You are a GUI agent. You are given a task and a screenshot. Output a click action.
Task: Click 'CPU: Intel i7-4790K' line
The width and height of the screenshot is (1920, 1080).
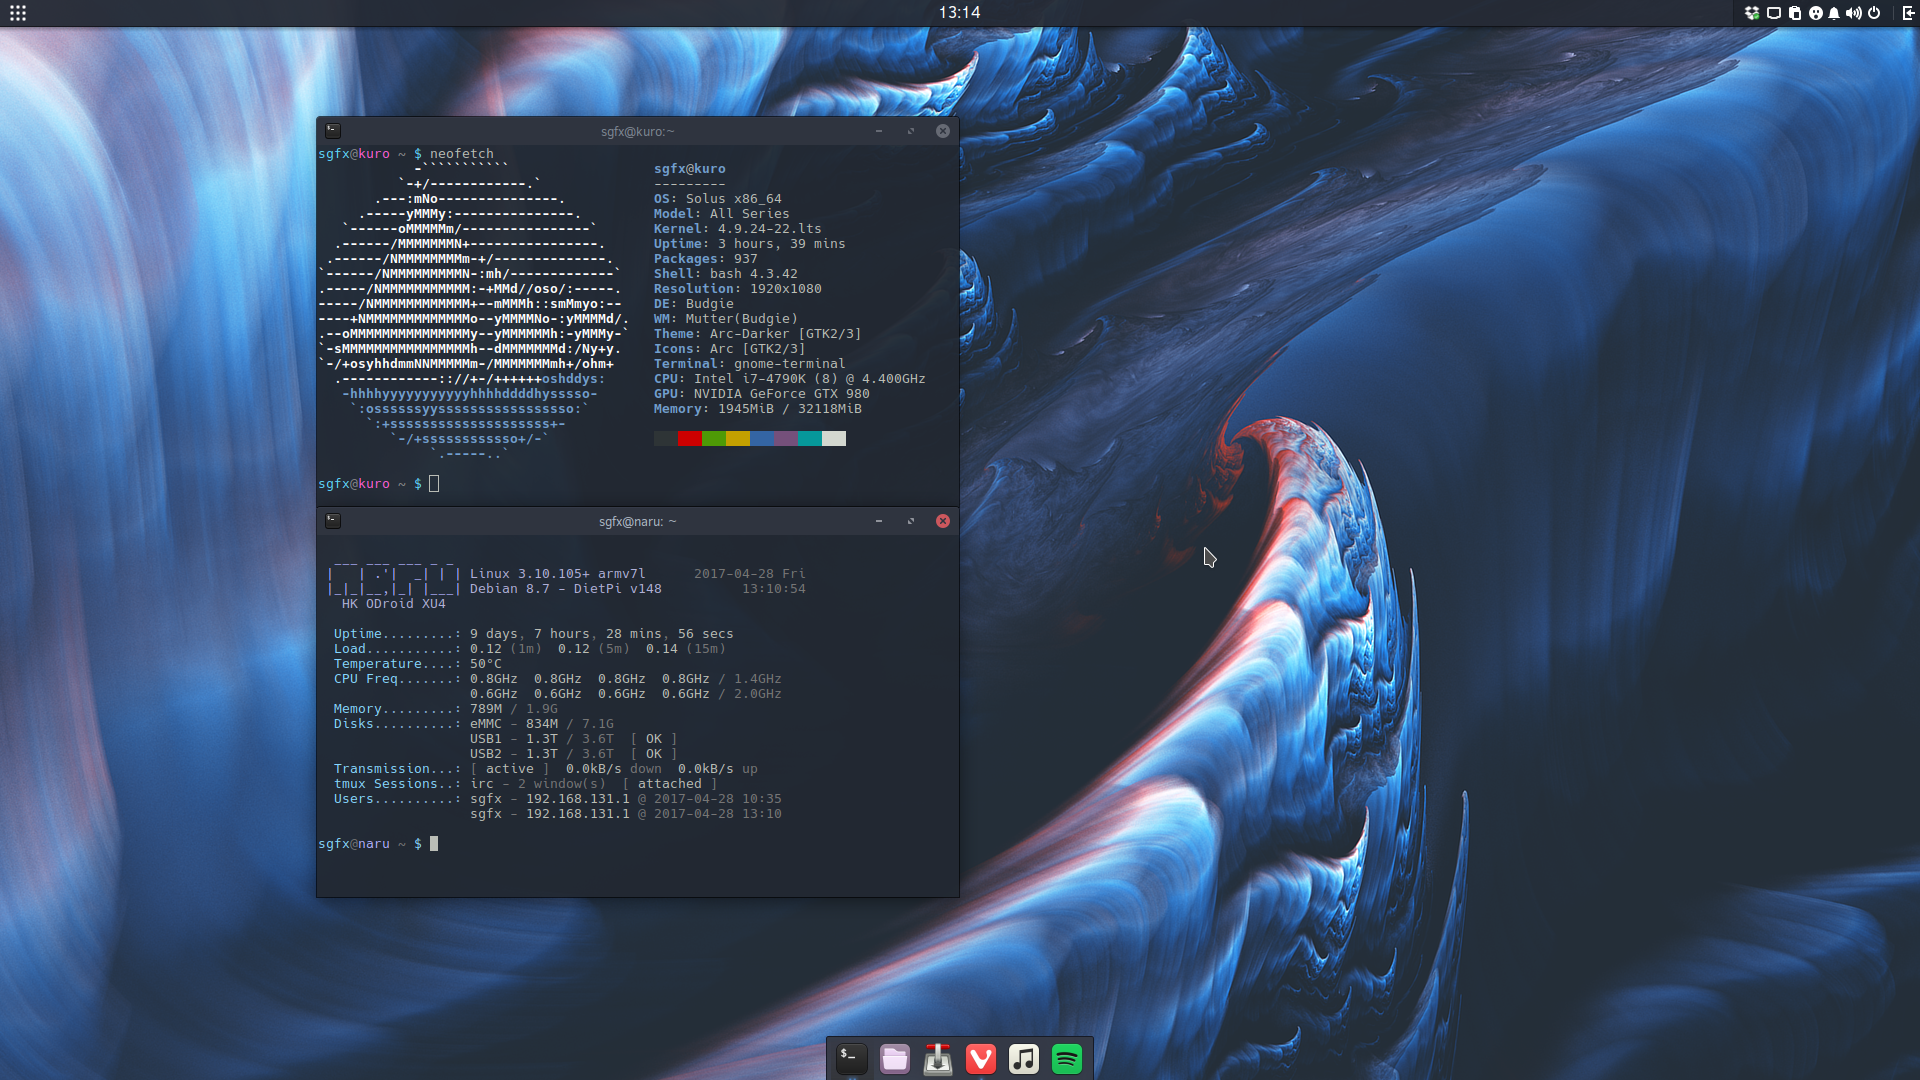790,378
